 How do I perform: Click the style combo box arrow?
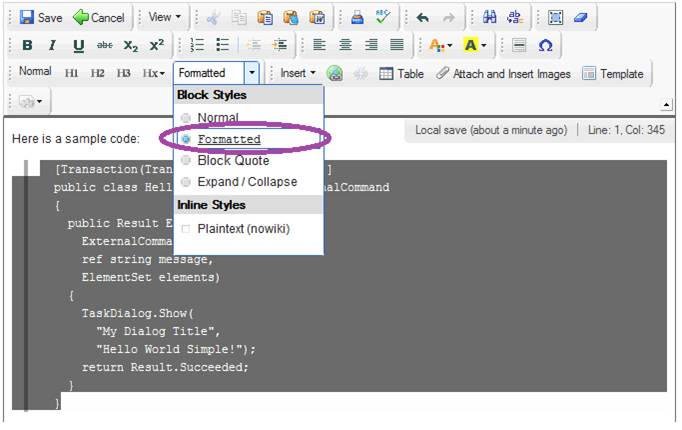252,73
